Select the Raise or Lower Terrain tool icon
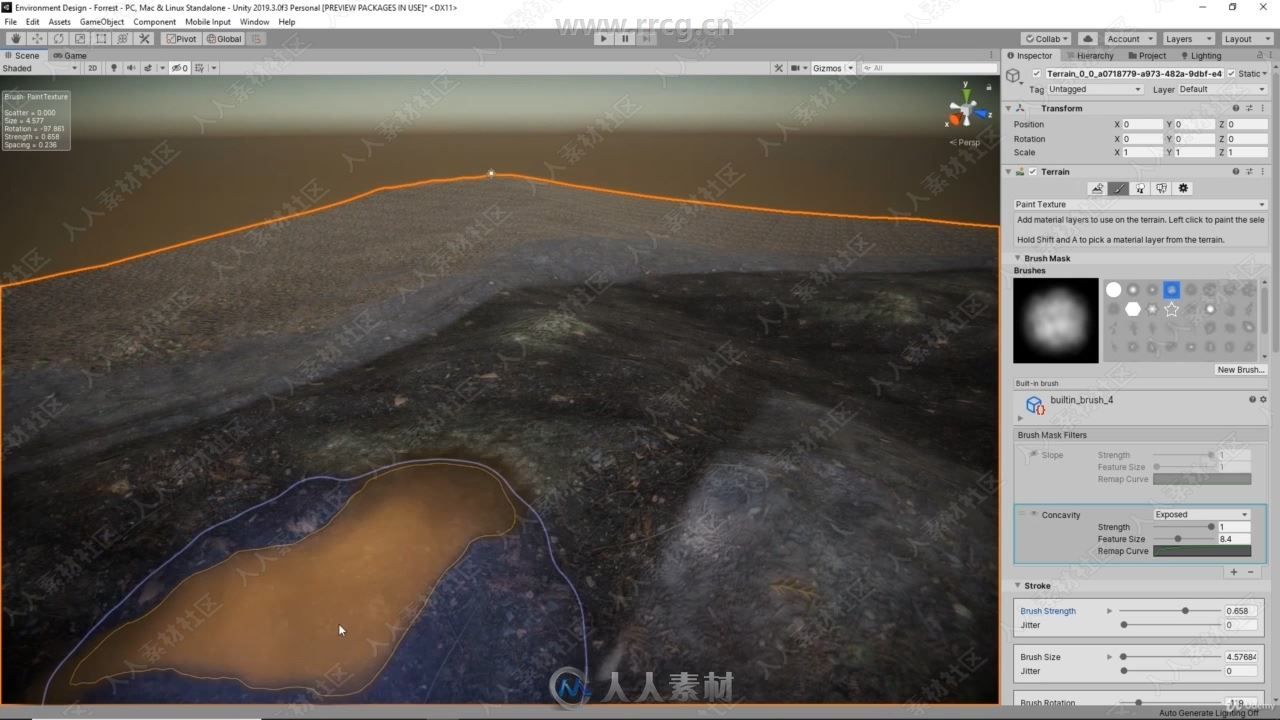The width and height of the screenshot is (1280, 720). click(1097, 188)
